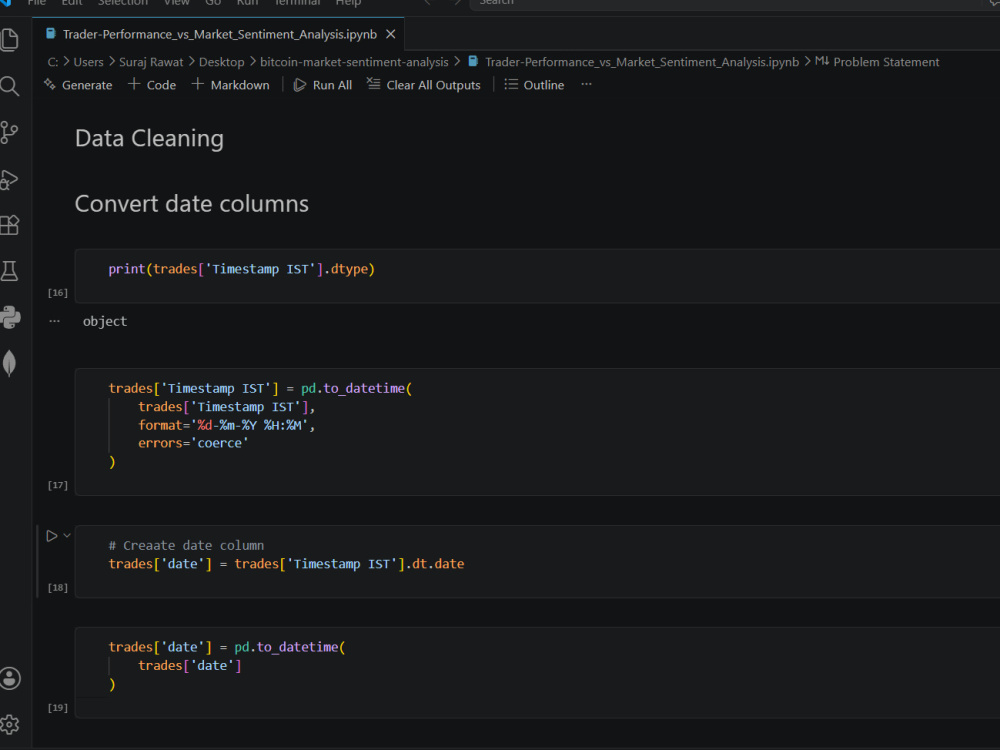Open notebook toolbar more actions ellipsis
Image resolution: width=1000 pixels, height=750 pixels.
[586, 84]
